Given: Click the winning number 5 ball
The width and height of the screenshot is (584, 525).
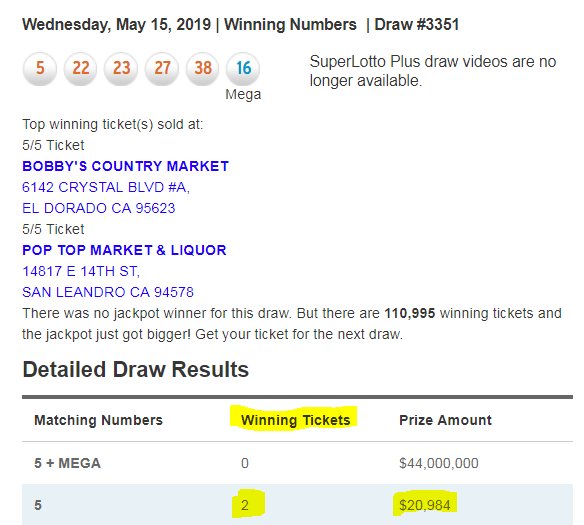Looking at the screenshot, I should (40, 69).
